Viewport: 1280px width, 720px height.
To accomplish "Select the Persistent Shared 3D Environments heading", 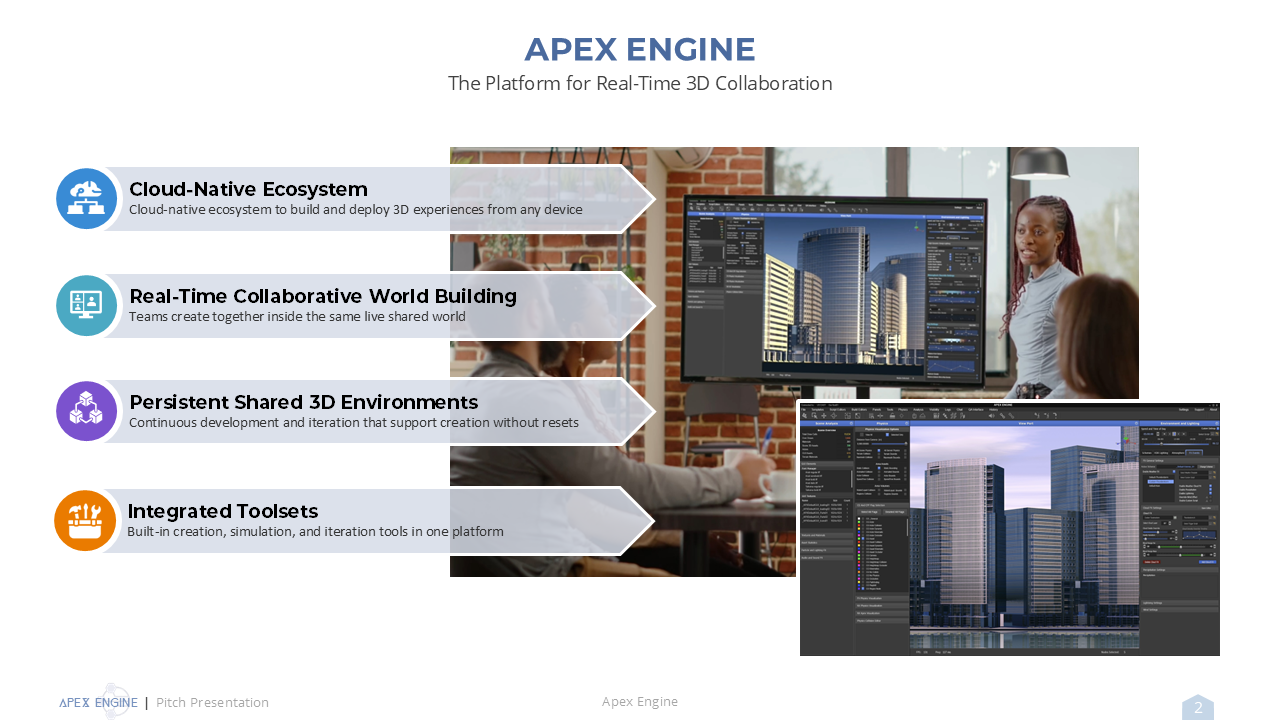I will [x=303, y=402].
